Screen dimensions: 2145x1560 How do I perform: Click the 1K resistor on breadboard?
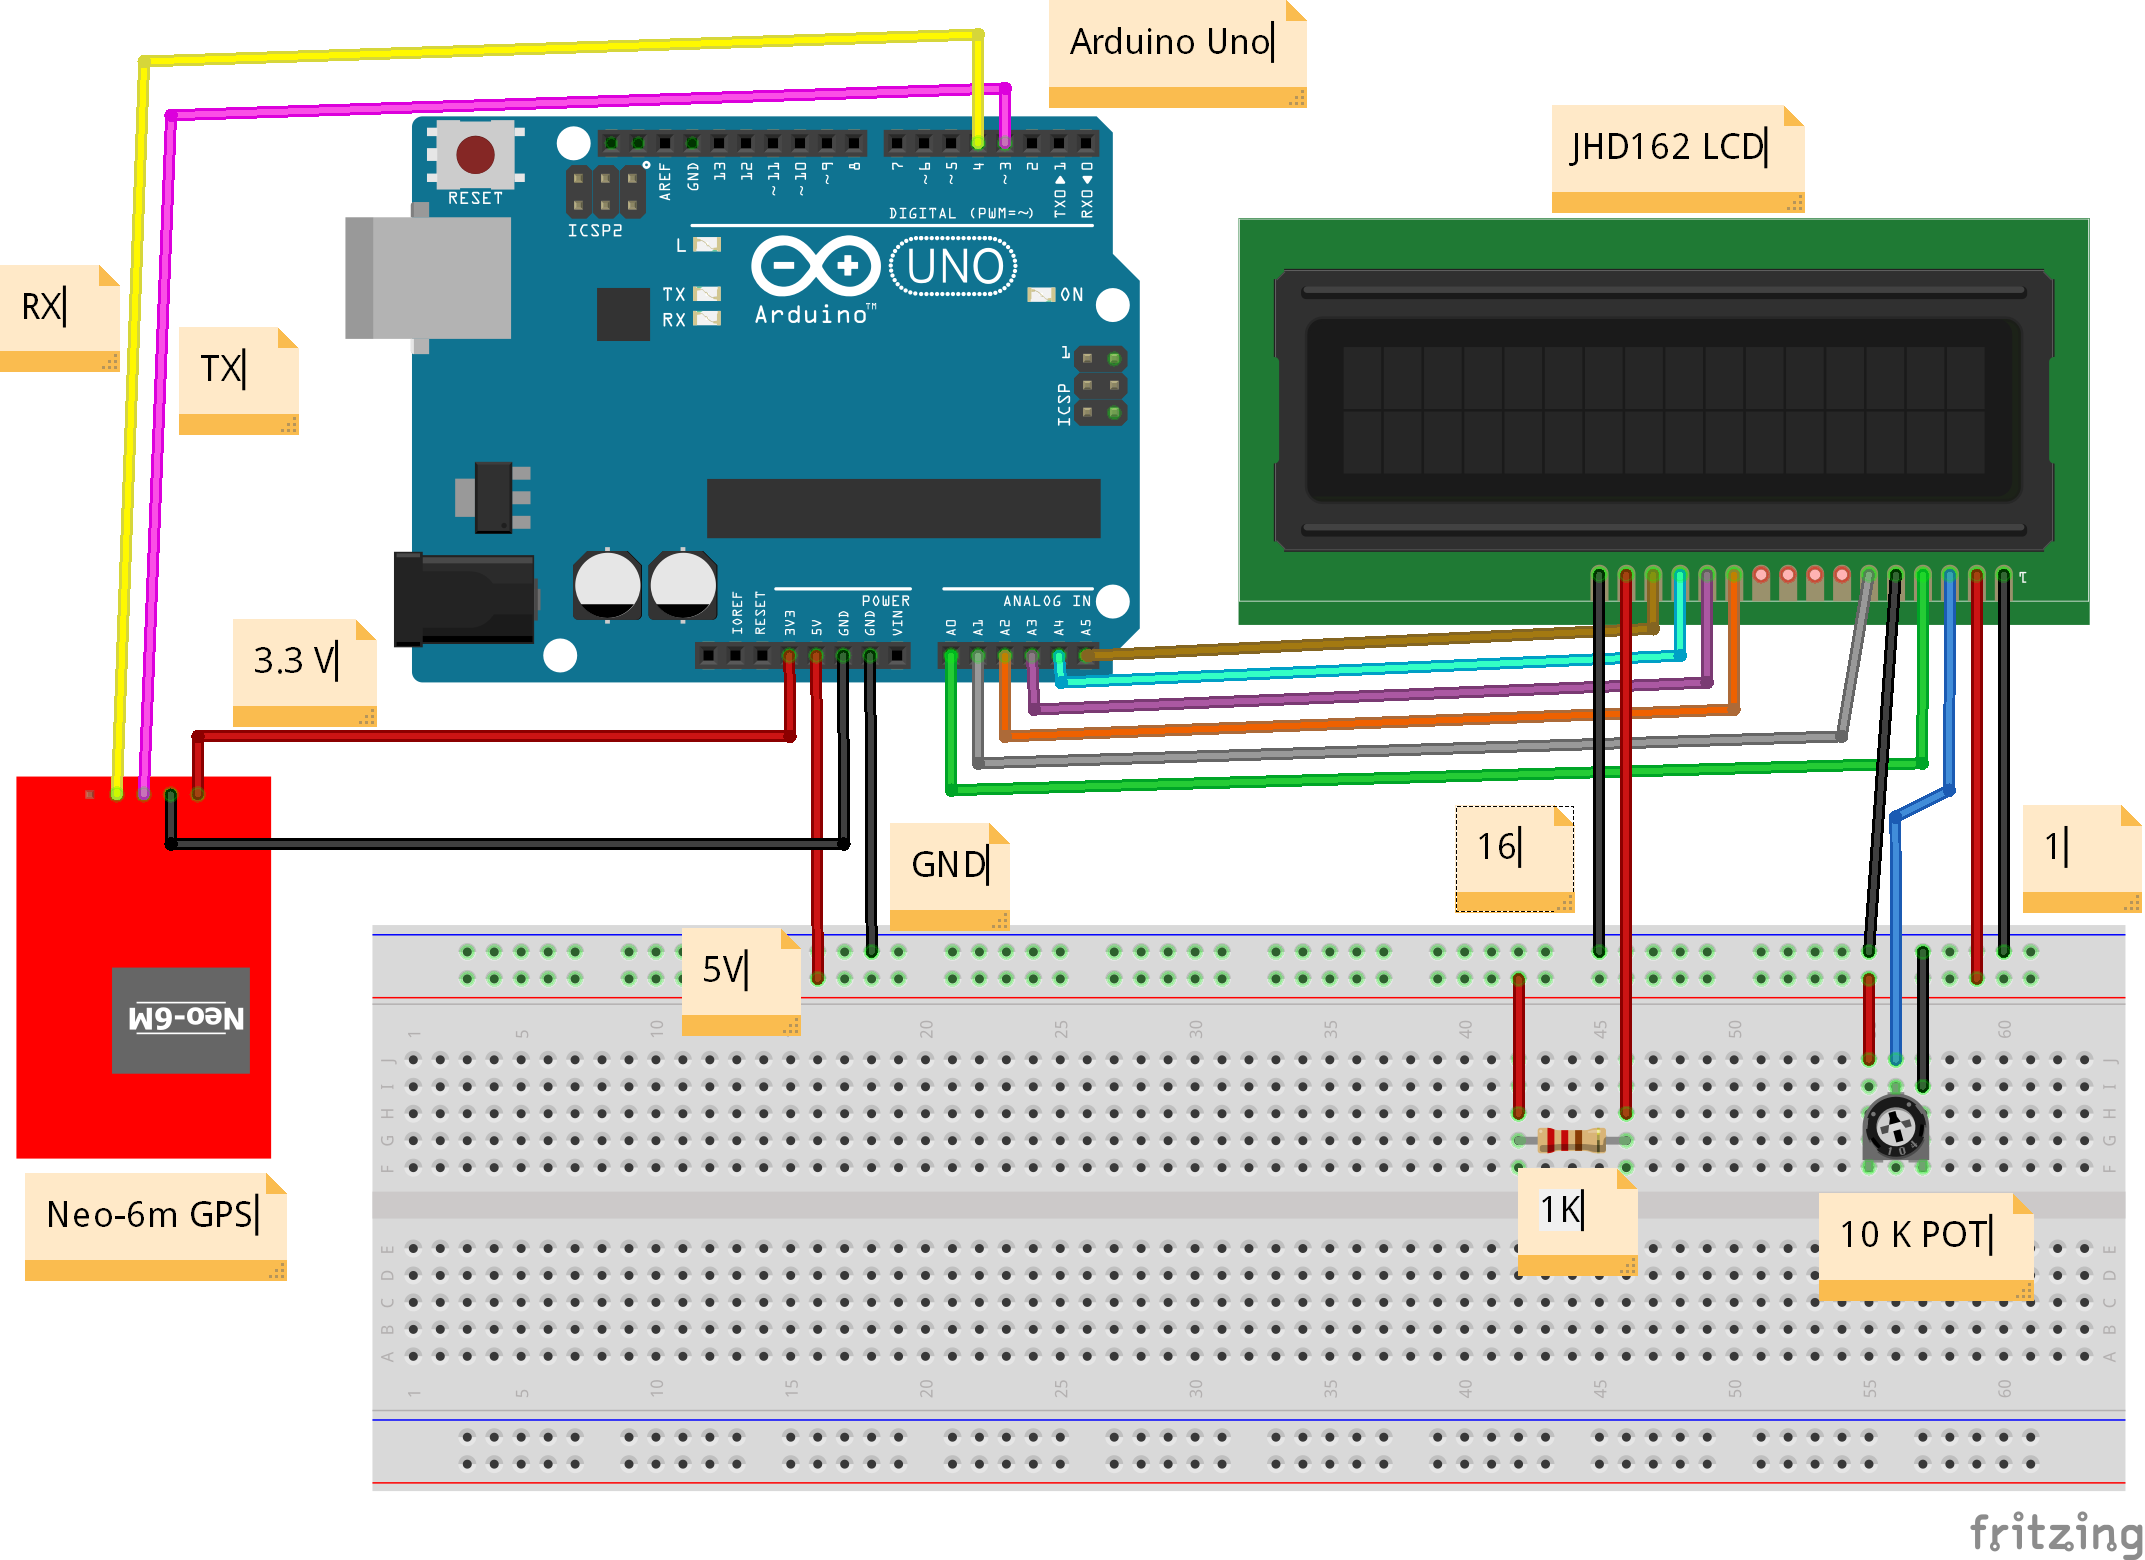1572,1139
